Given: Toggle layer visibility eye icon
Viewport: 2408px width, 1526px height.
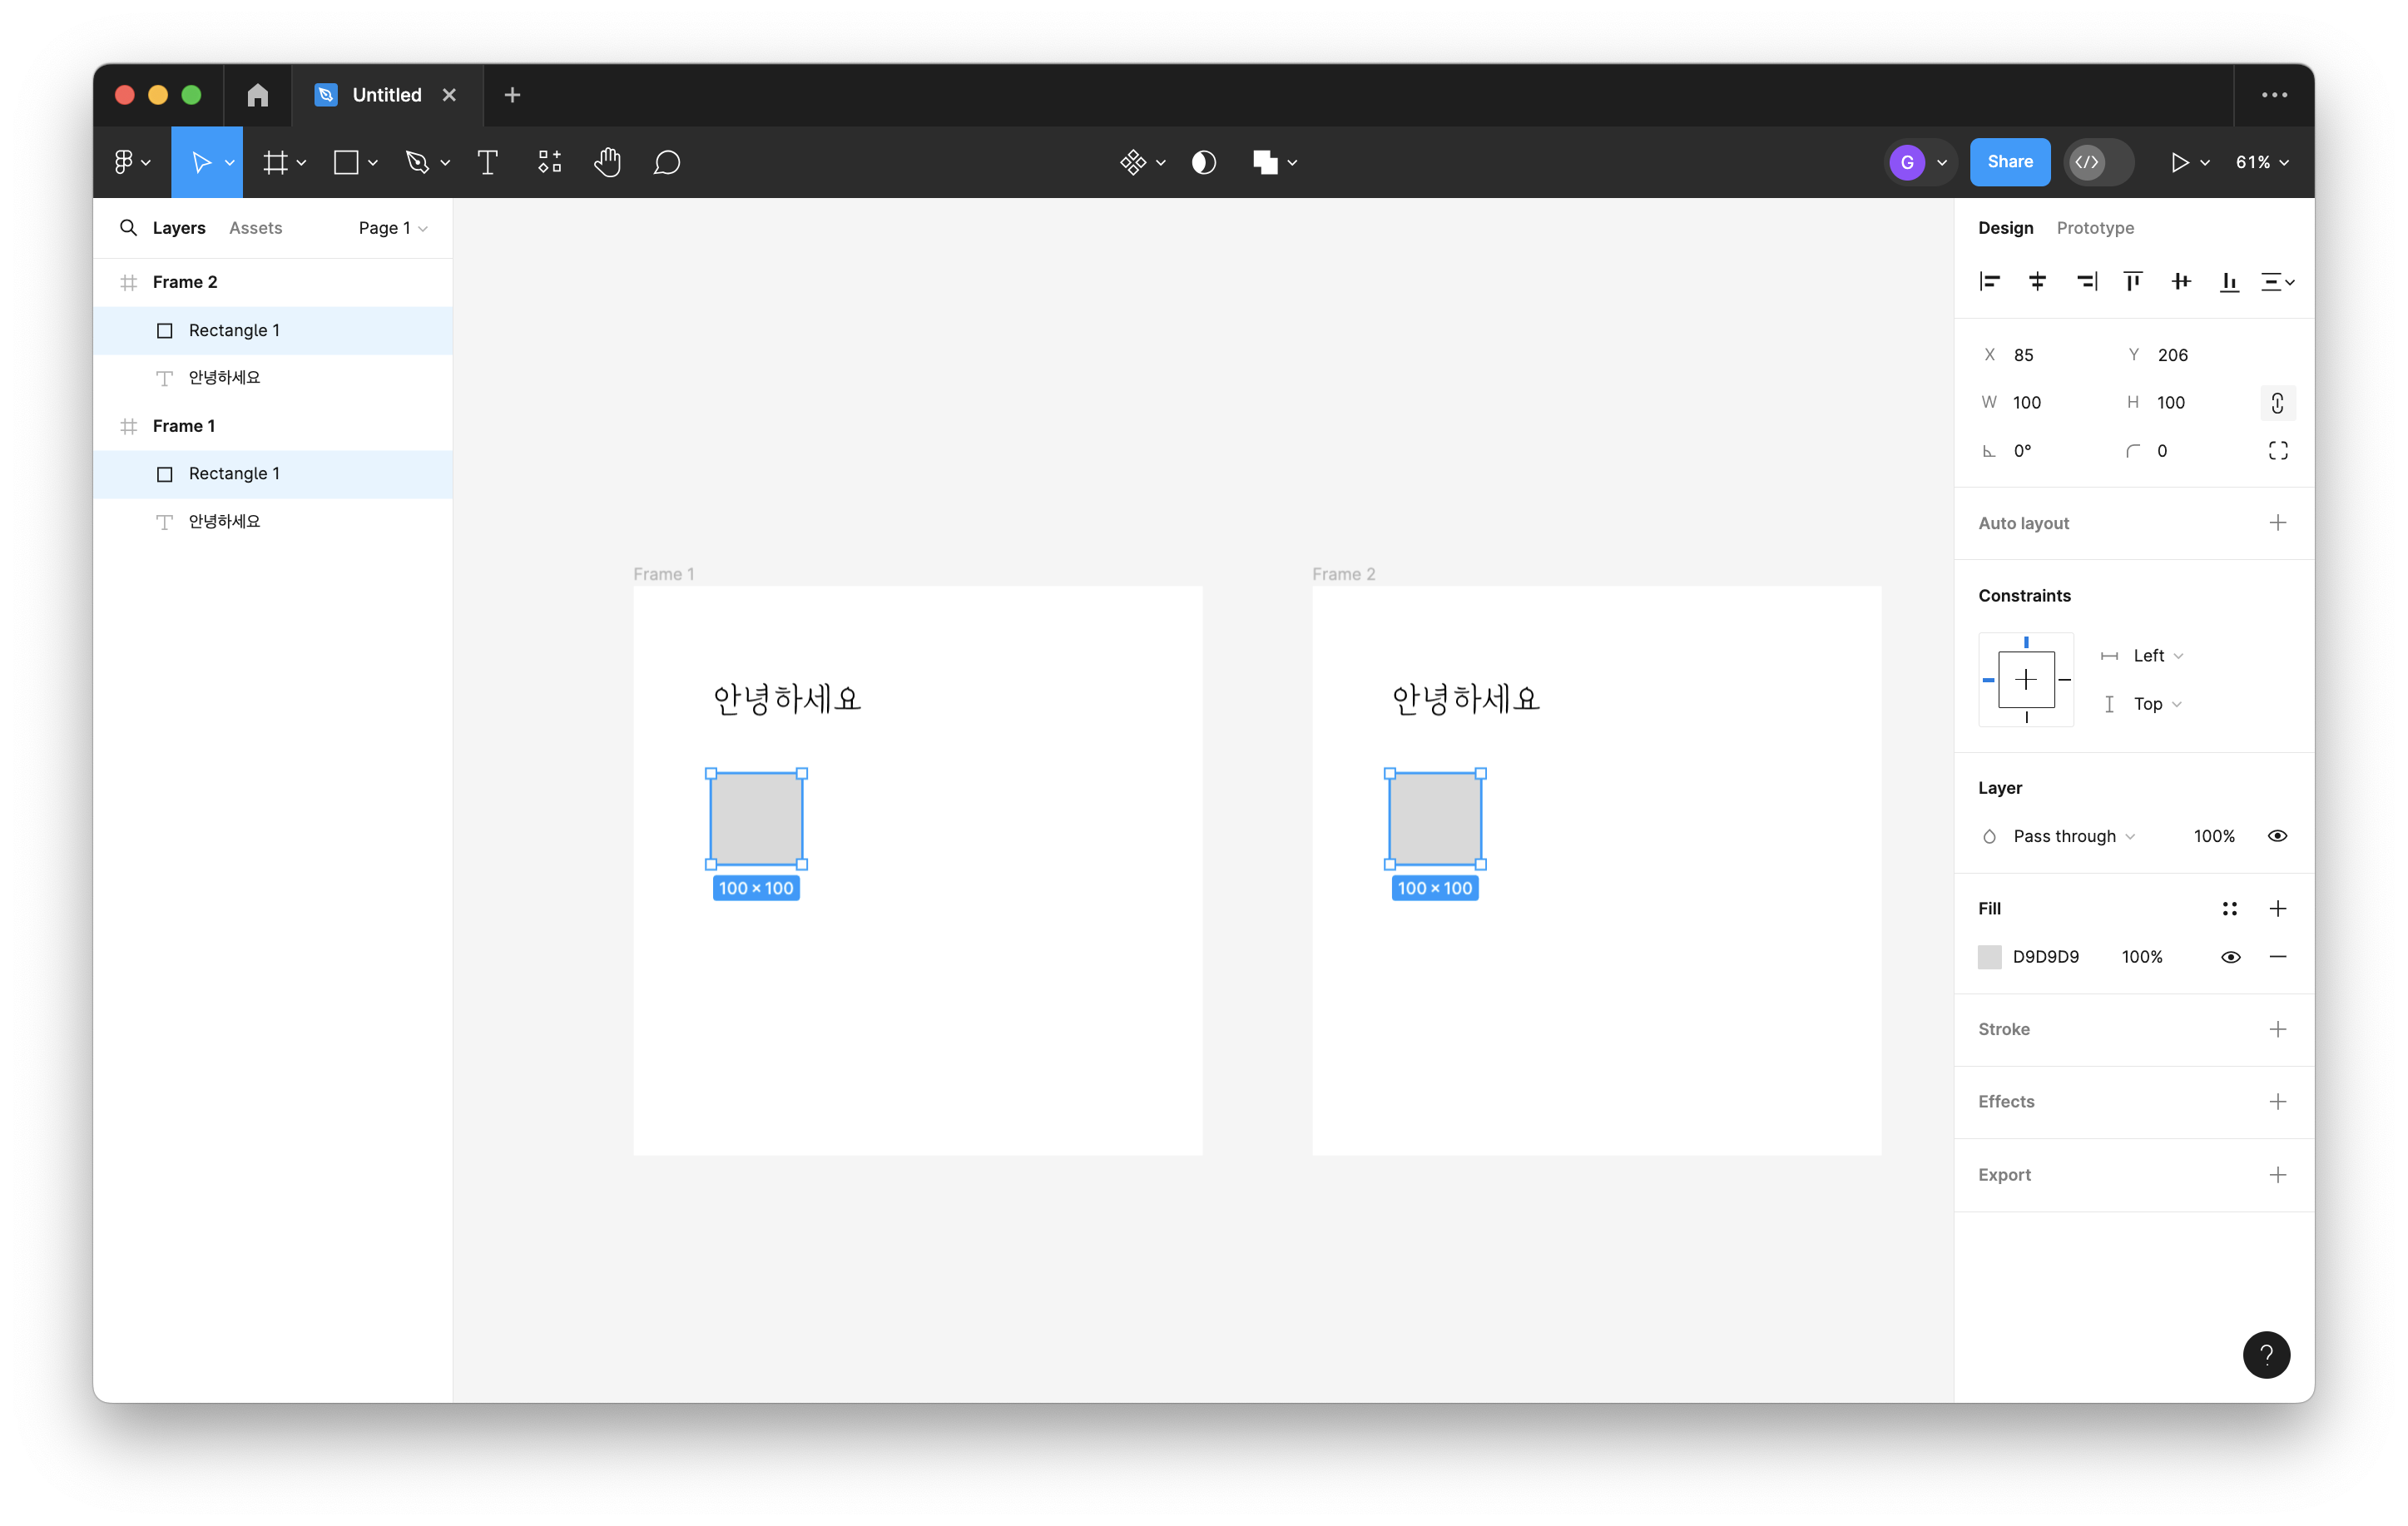Looking at the screenshot, I should pyautogui.click(x=2277, y=836).
